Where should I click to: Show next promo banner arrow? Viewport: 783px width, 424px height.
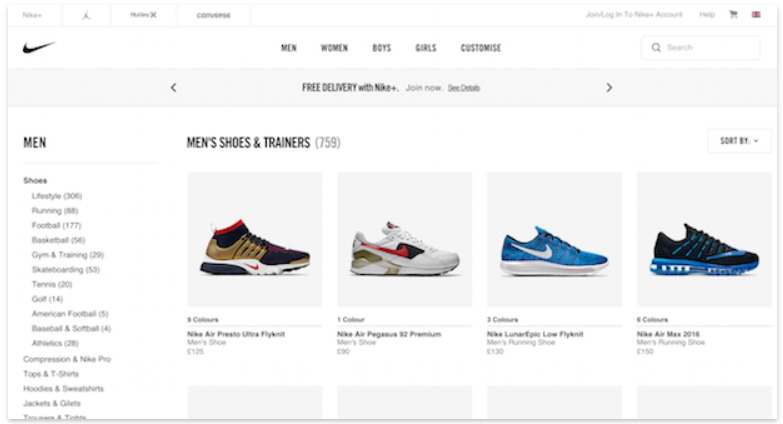pyautogui.click(x=609, y=87)
